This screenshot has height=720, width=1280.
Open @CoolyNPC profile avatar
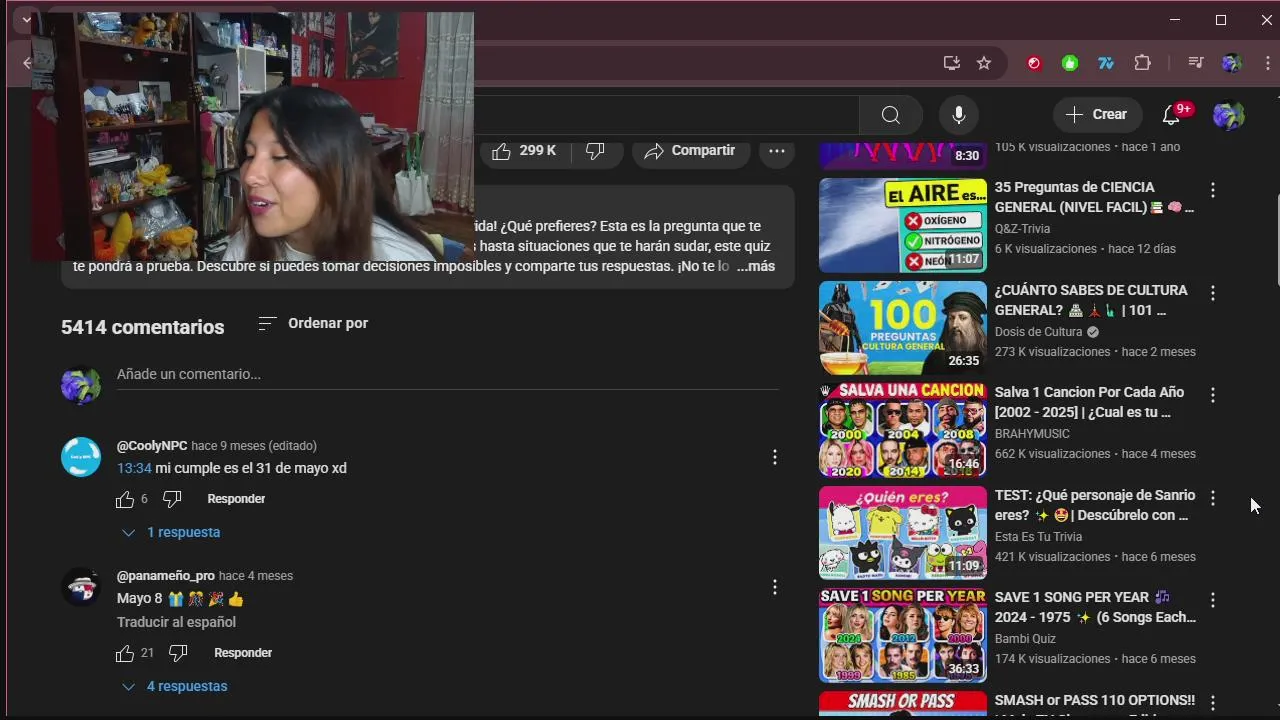click(x=81, y=457)
